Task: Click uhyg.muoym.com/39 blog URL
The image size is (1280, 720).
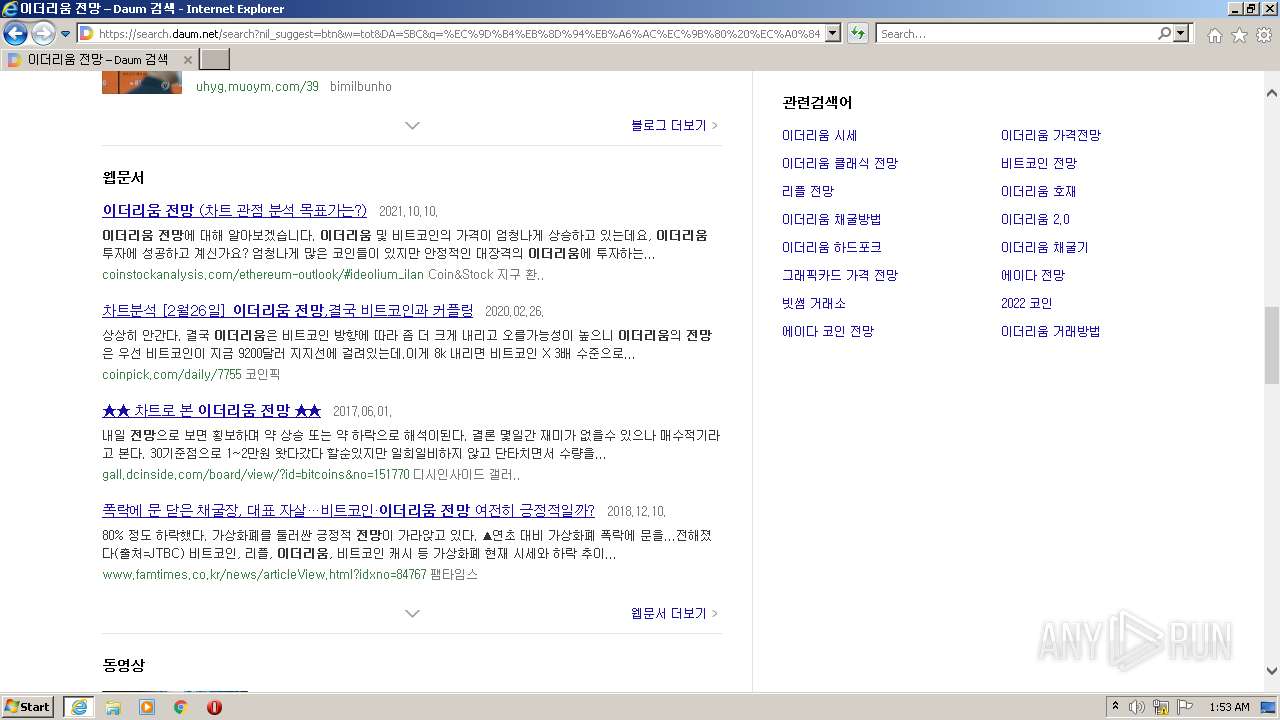Action: 257,86
